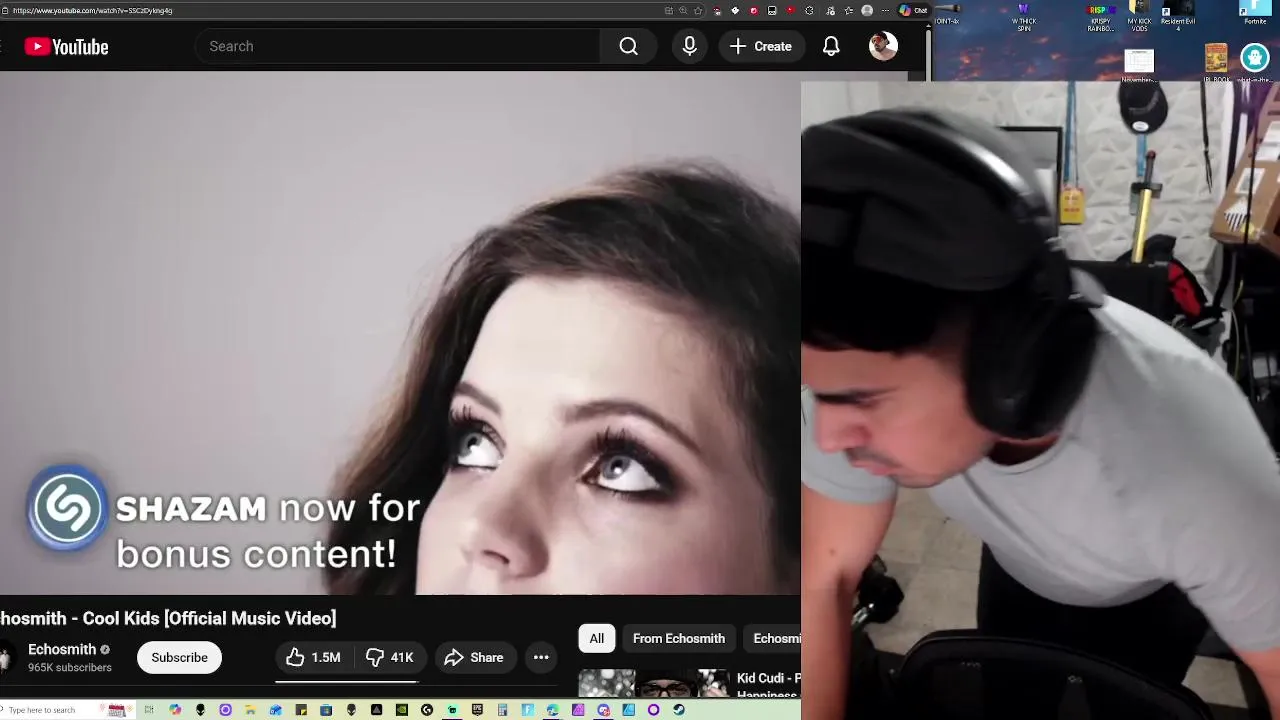Screen dimensions: 1280x720
Task: Click the 965K subscribers text
Action: click(x=70, y=667)
